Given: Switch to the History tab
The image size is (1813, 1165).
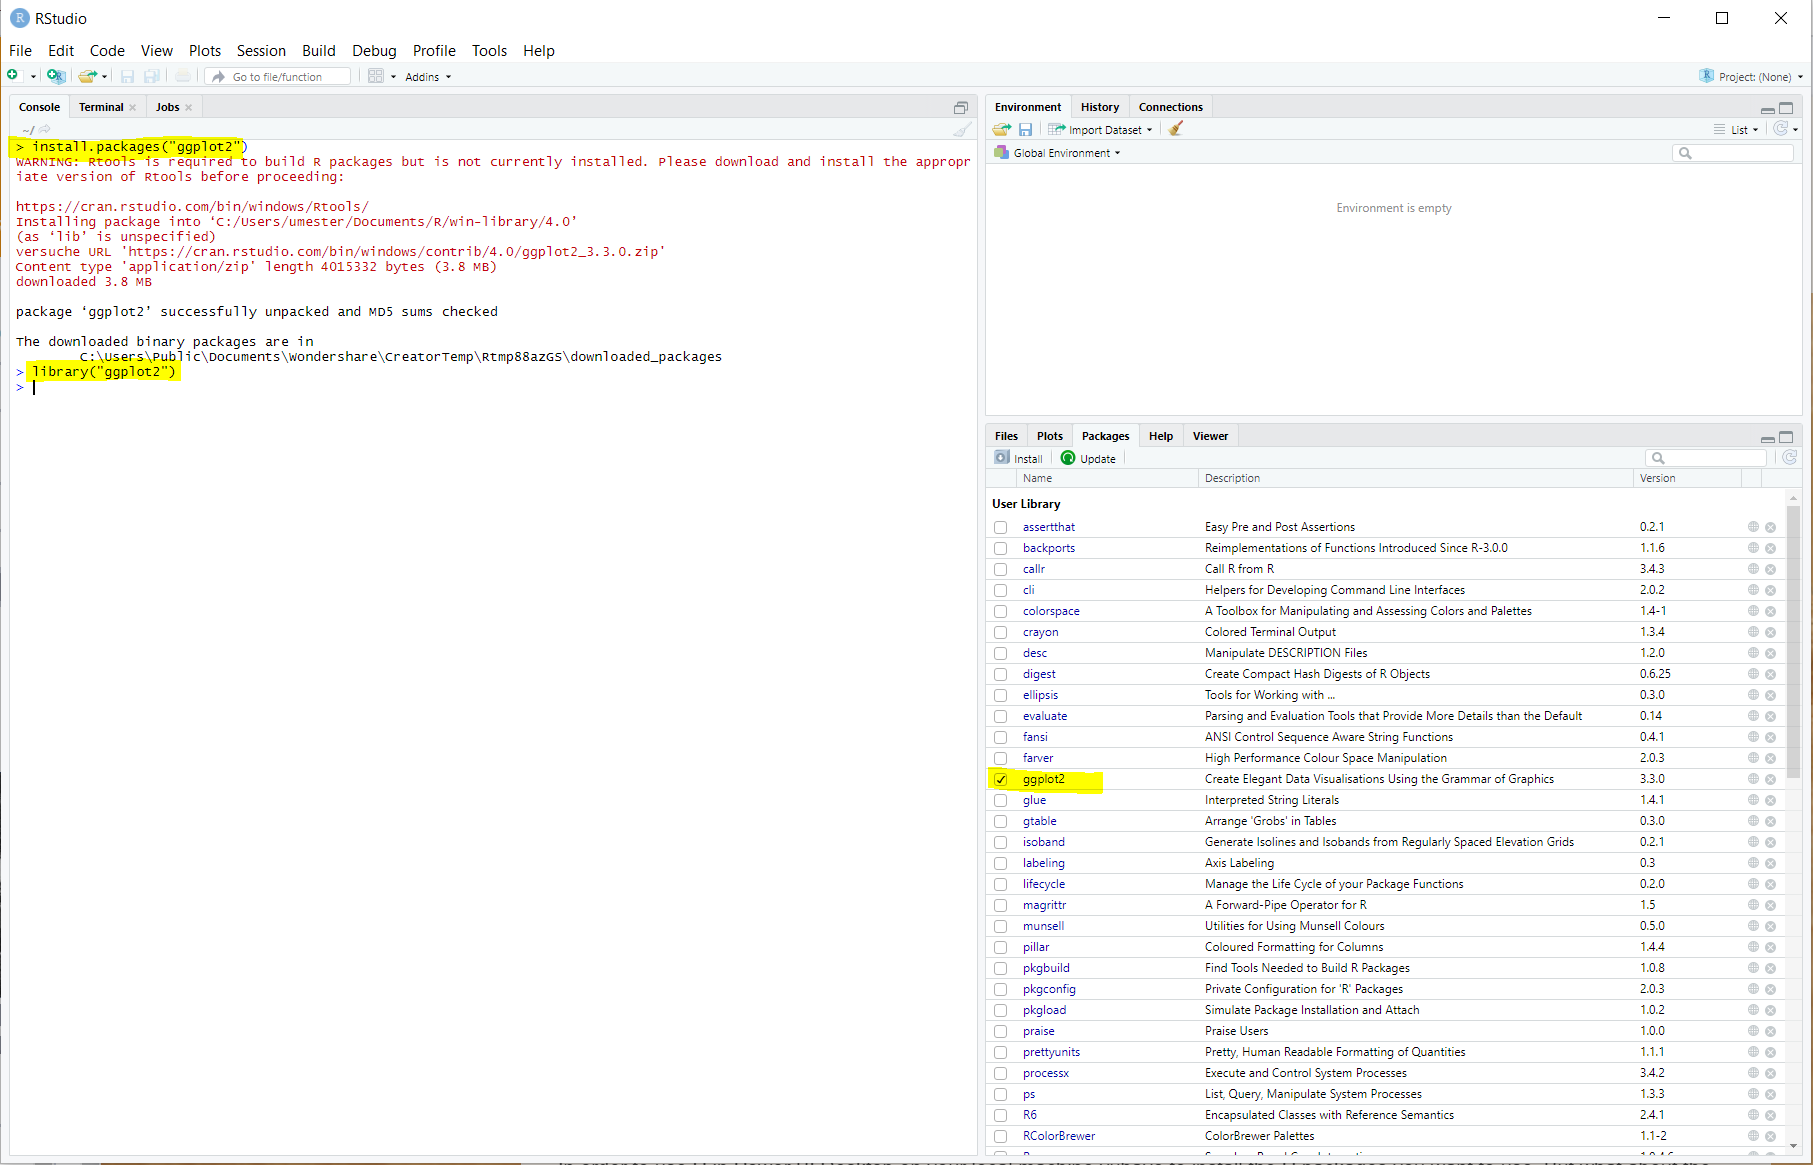Looking at the screenshot, I should (1099, 106).
